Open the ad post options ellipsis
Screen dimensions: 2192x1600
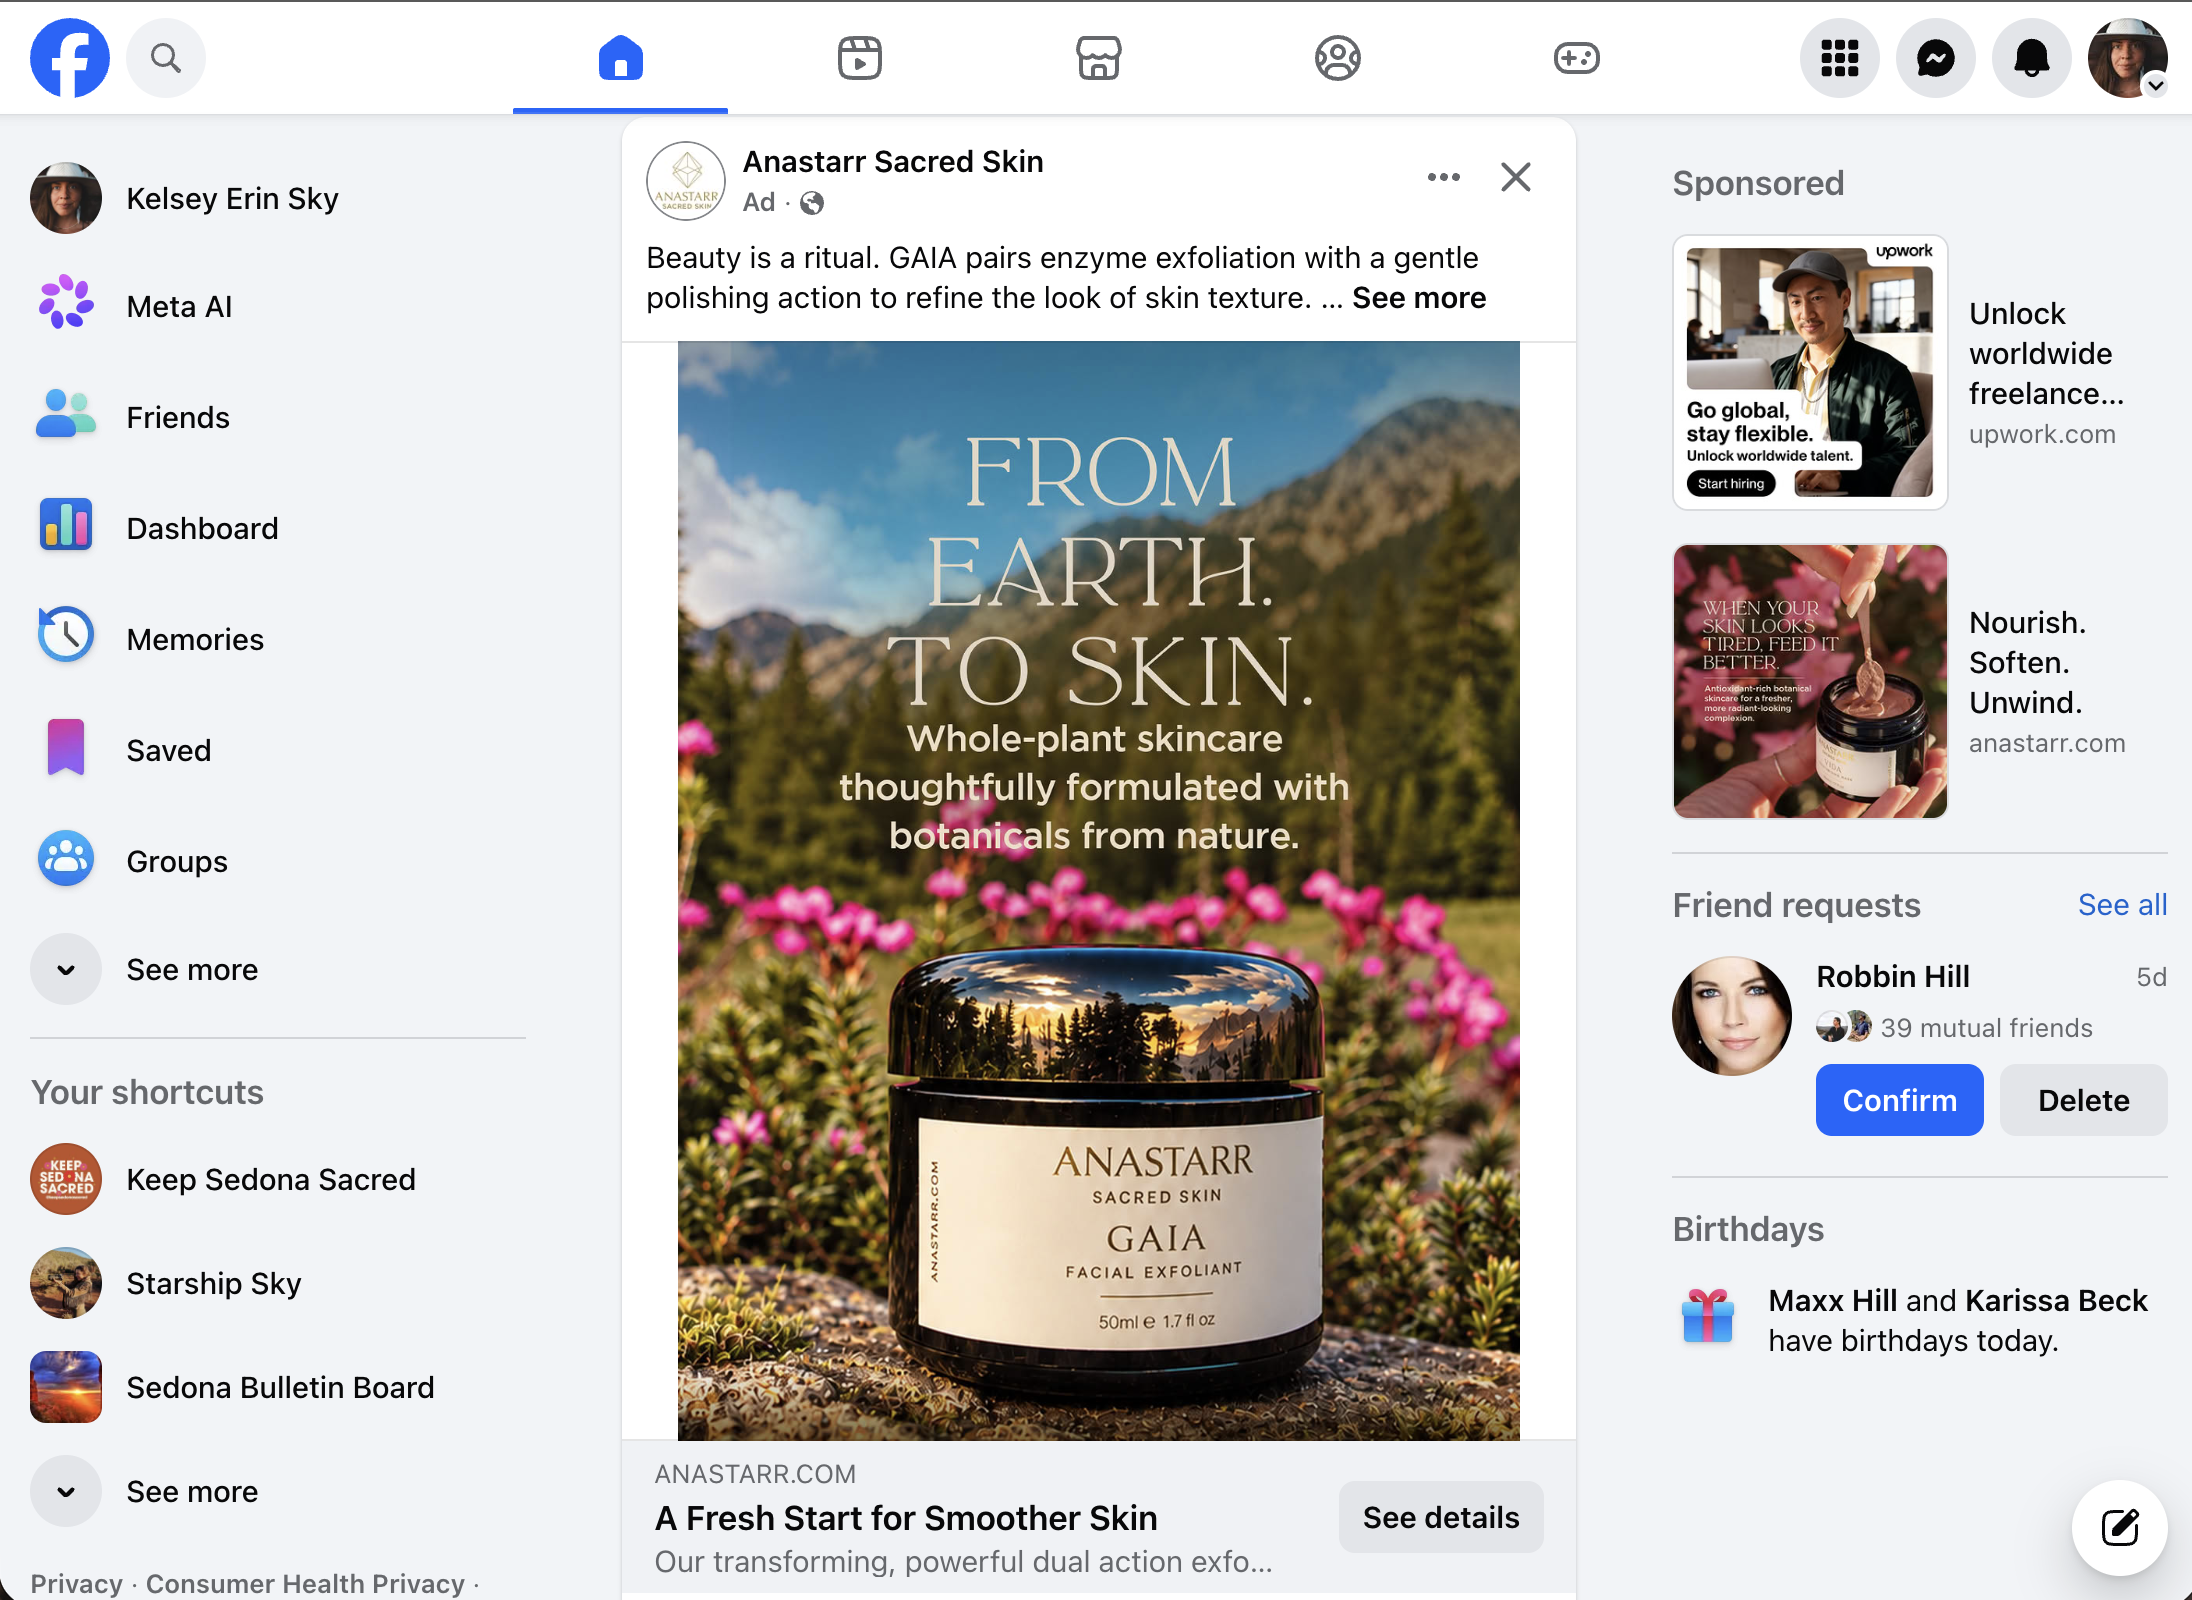(x=1443, y=177)
